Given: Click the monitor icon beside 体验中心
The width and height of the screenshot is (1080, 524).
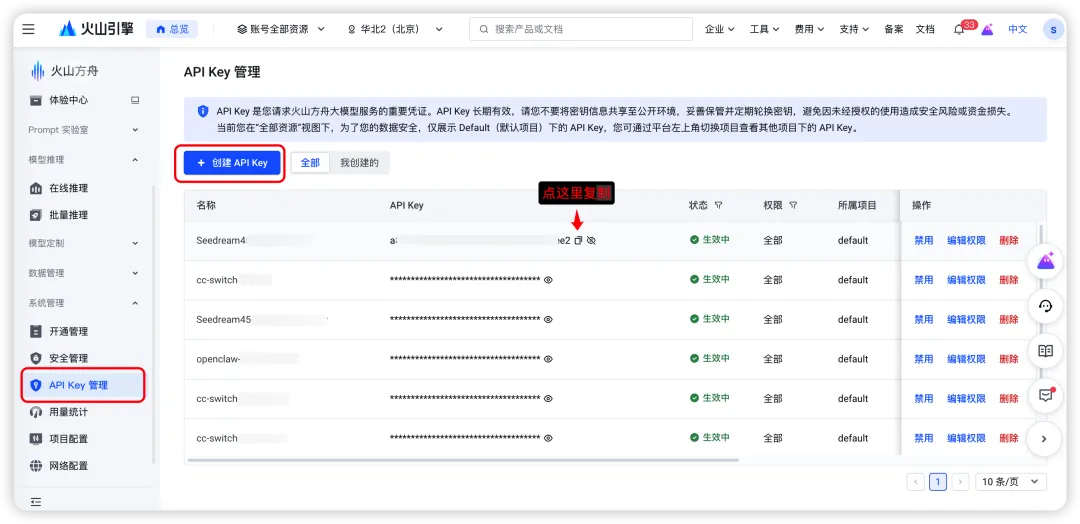Looking at the screenshot, I should point(135,100).
